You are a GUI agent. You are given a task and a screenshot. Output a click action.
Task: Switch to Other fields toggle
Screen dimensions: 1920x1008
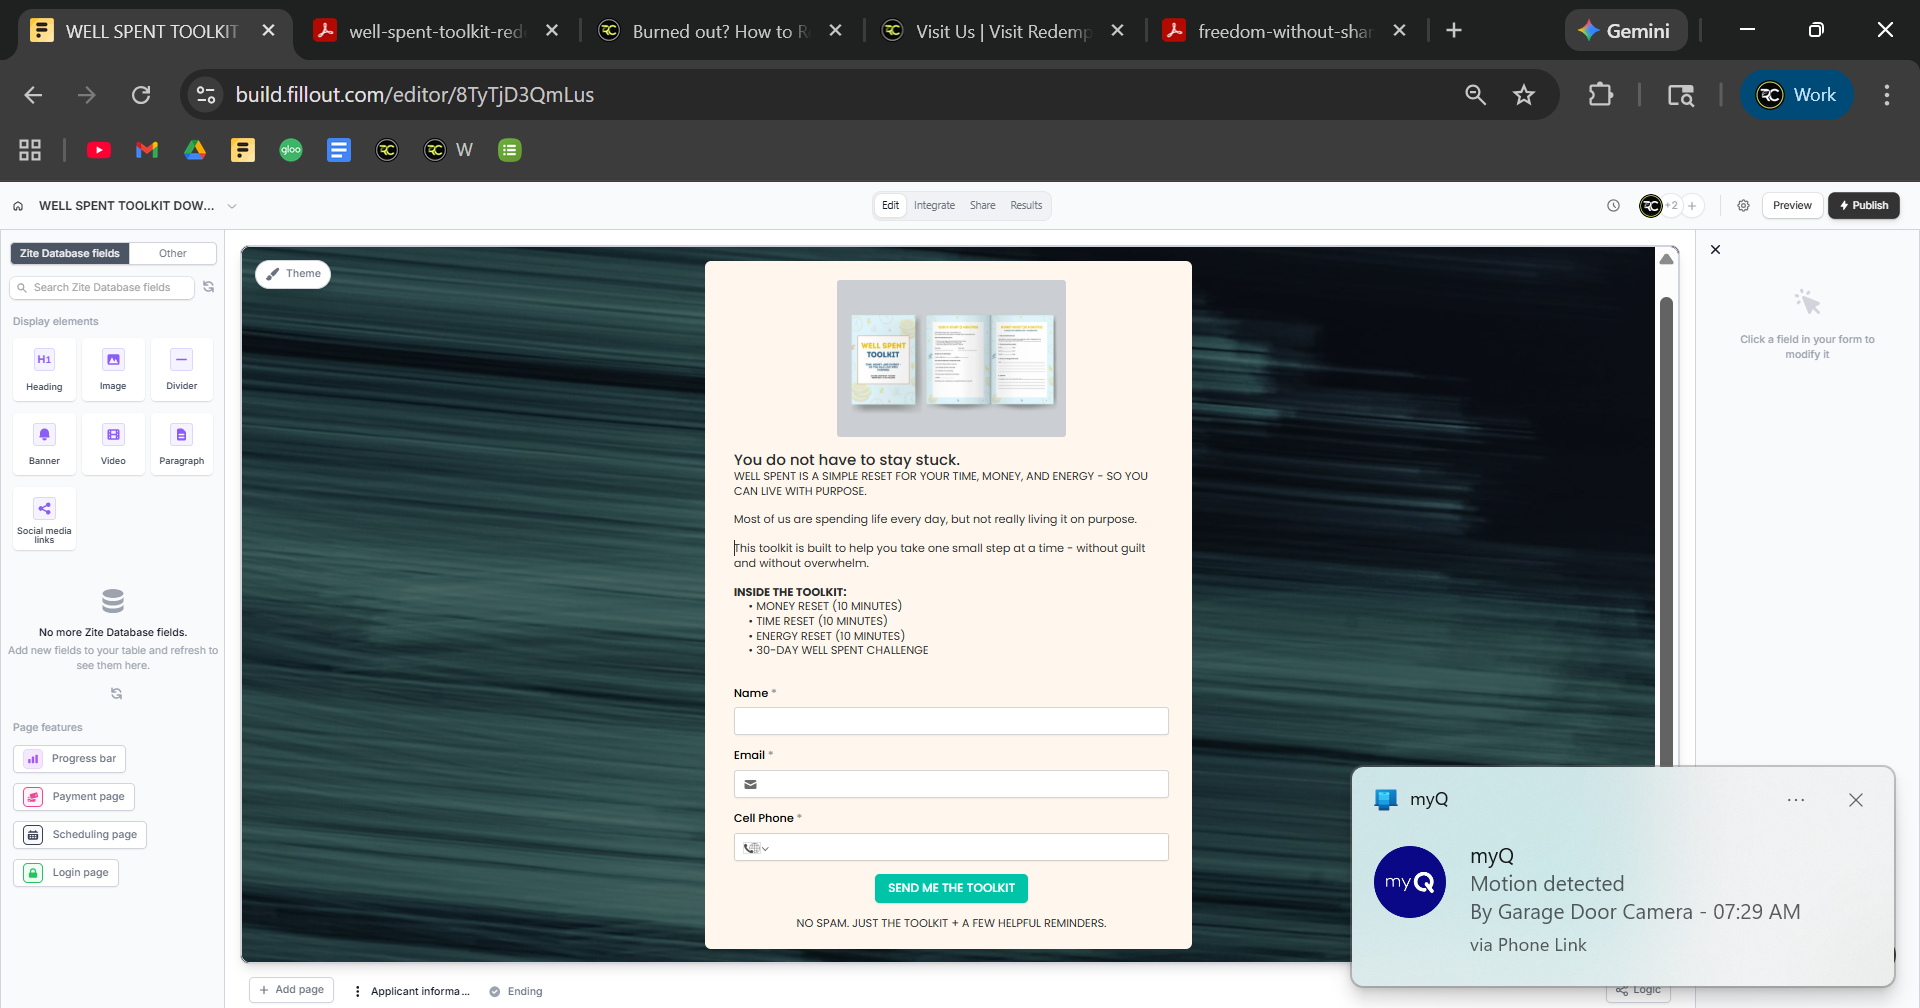172,254
